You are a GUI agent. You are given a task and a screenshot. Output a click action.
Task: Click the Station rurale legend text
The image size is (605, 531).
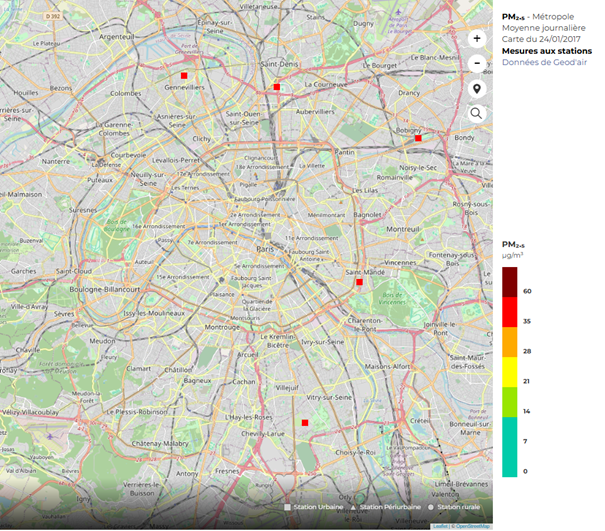click(459, 507)
